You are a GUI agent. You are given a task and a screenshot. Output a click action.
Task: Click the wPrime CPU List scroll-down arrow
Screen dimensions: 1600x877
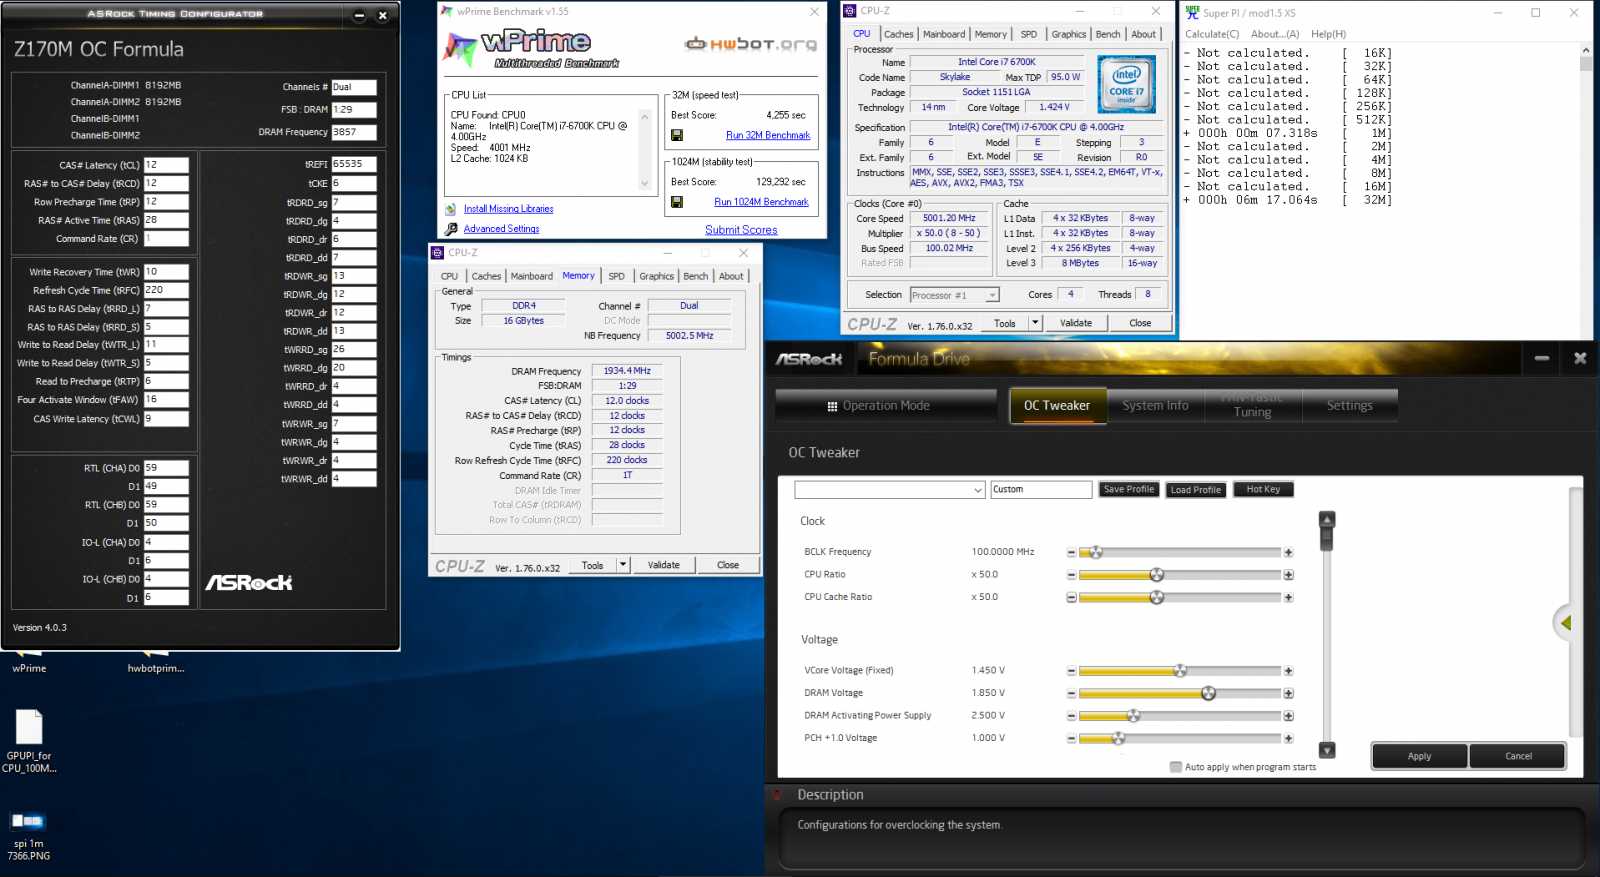coord(644,184)
